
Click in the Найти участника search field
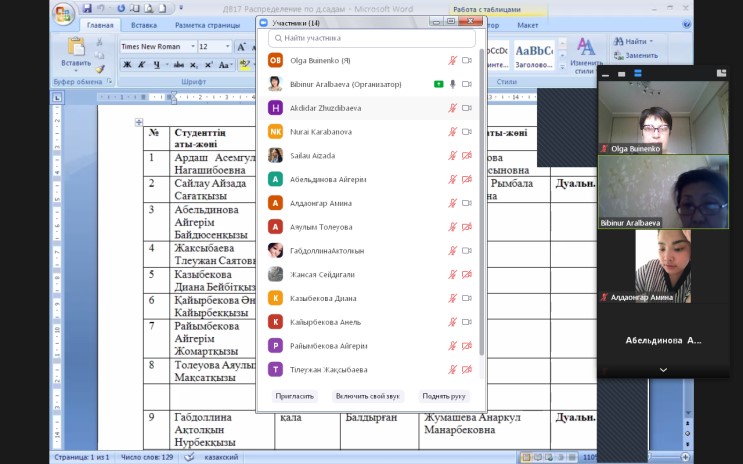(372, 38)
